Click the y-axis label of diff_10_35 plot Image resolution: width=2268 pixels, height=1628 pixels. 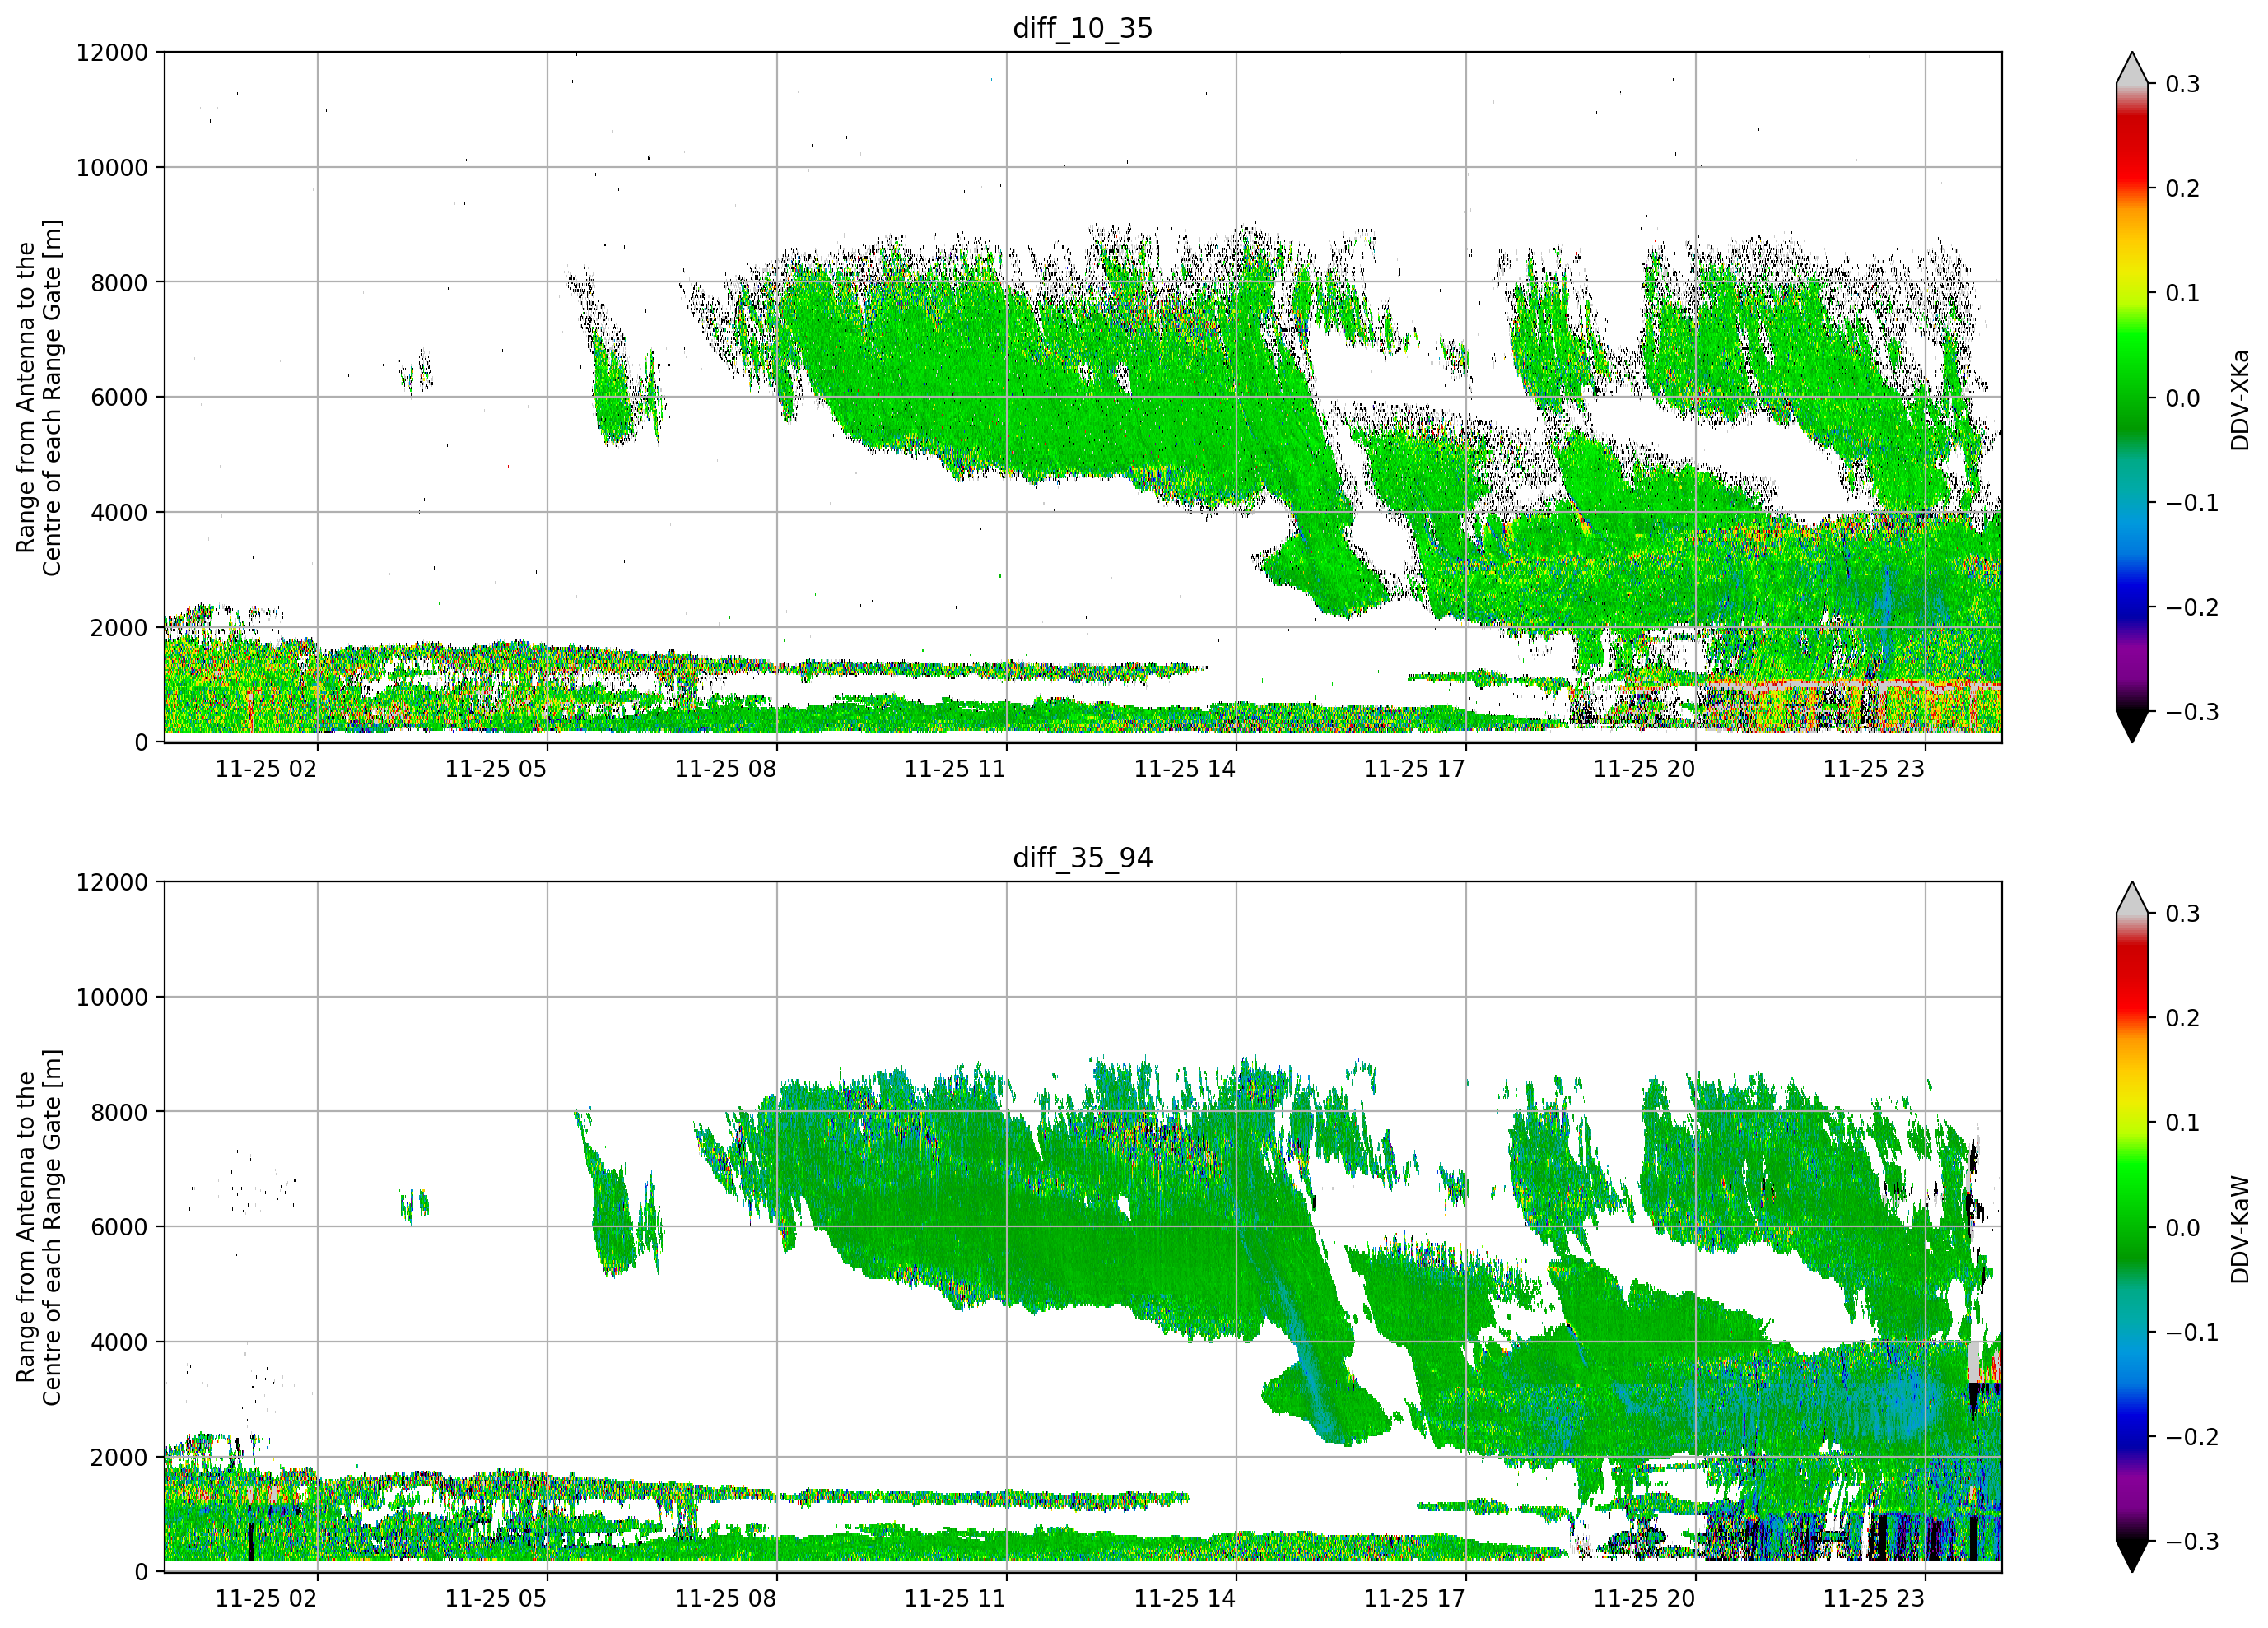point(39,398)
